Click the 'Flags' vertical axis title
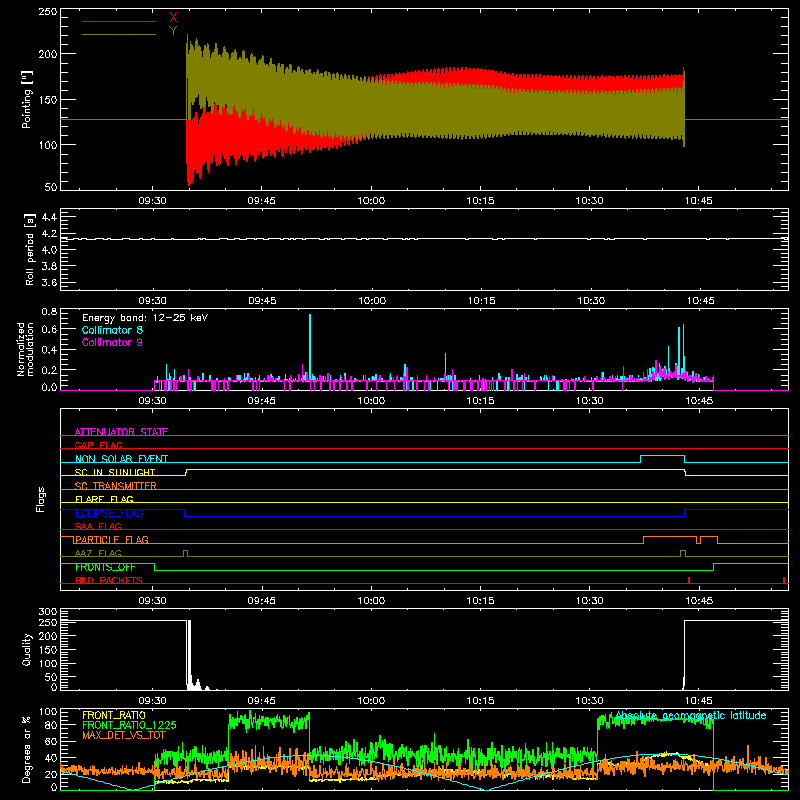 (40, 499)
